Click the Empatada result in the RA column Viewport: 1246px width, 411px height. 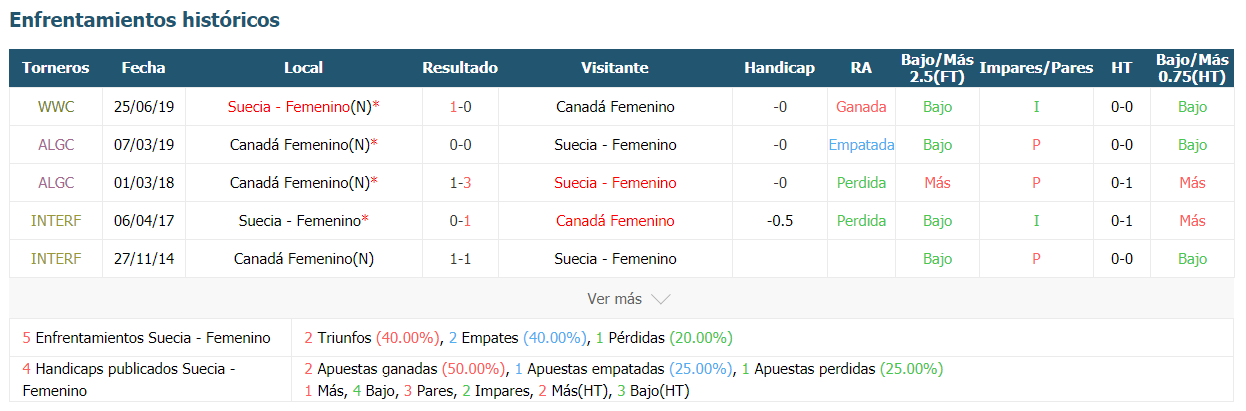[861, 145]
